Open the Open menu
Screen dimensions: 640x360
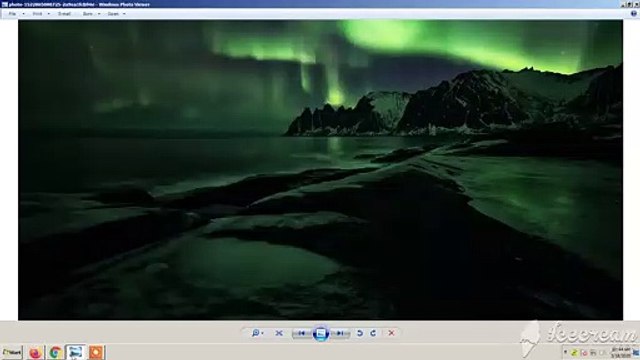[x=113, y=14]
